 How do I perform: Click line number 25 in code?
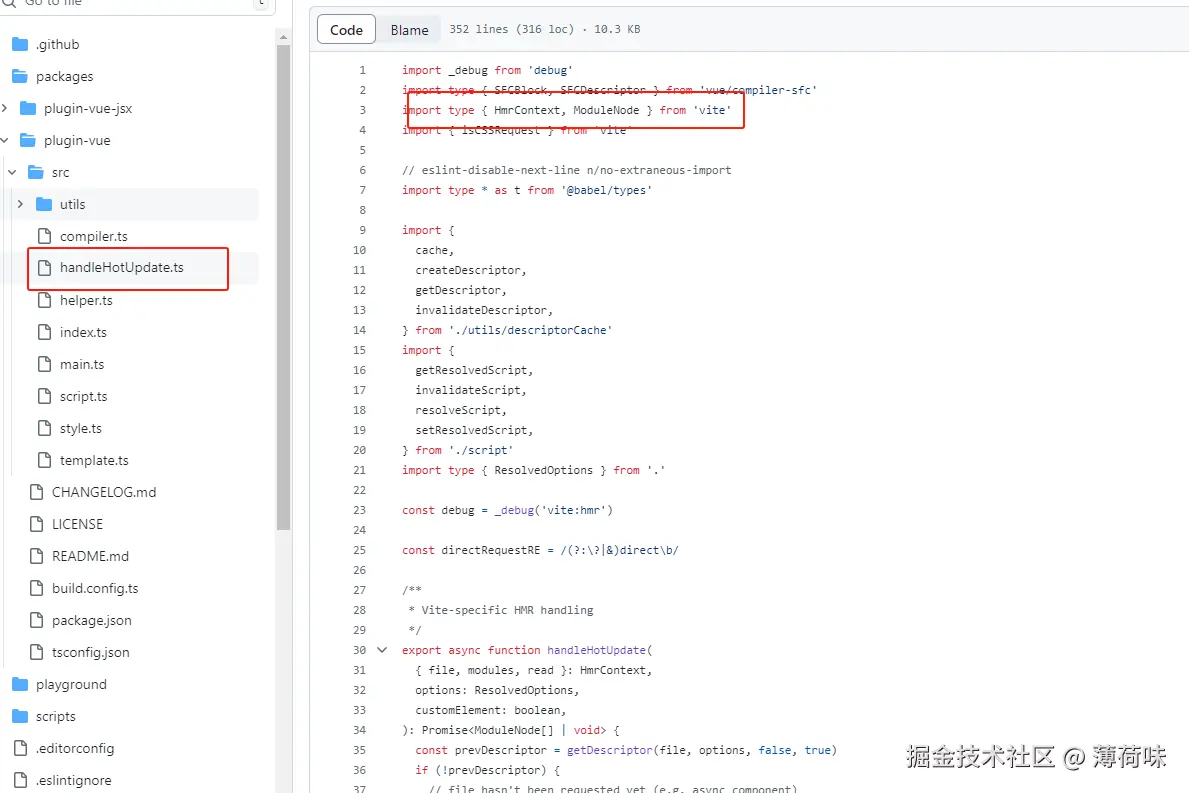[359, 550]
